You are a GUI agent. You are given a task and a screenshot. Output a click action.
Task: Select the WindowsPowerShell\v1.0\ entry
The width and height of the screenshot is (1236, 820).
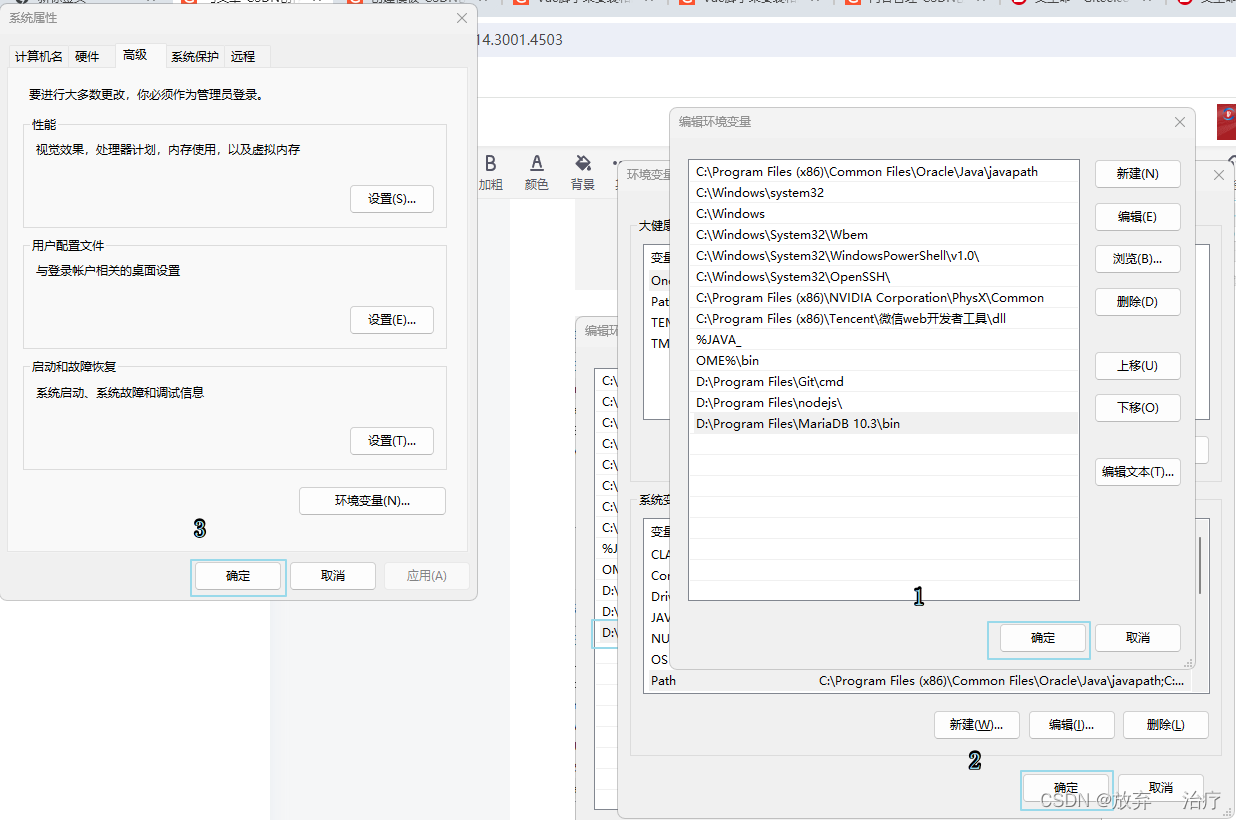point(884,256)
